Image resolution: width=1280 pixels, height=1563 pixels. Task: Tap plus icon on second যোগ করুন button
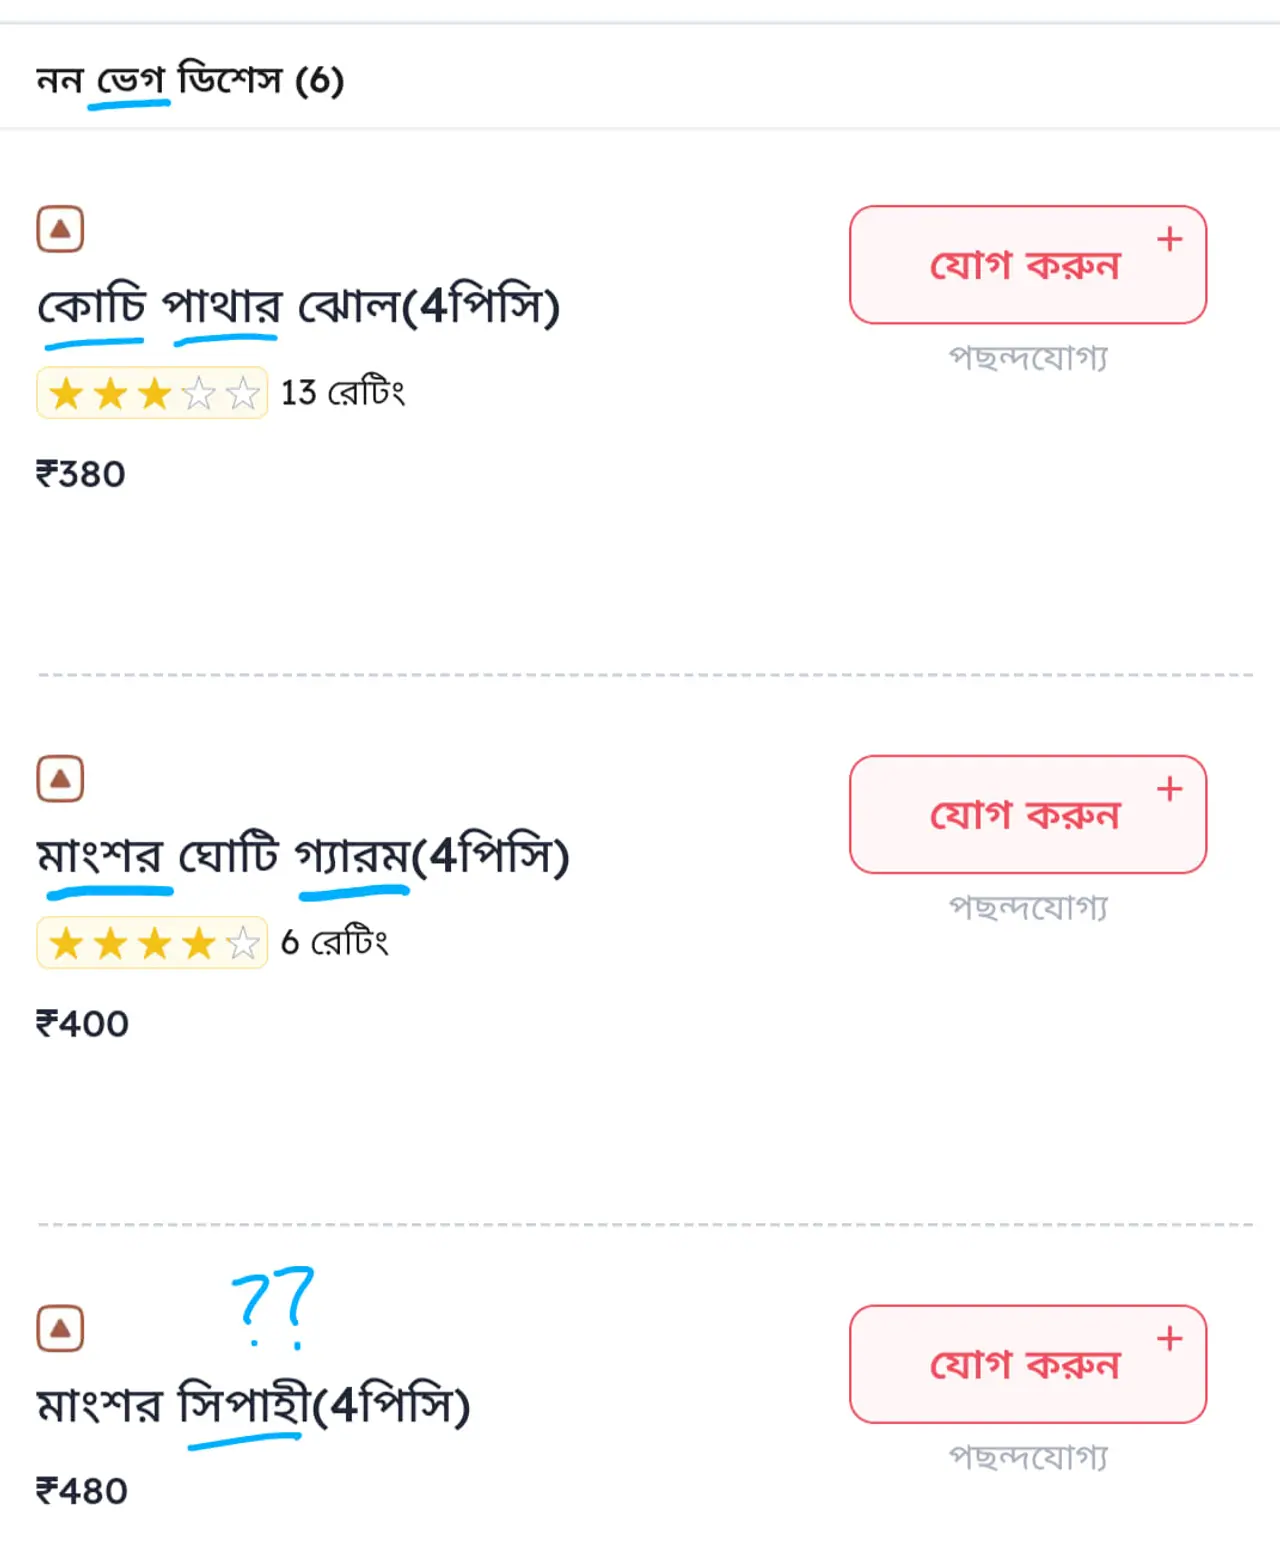[x=1169, y=789]
